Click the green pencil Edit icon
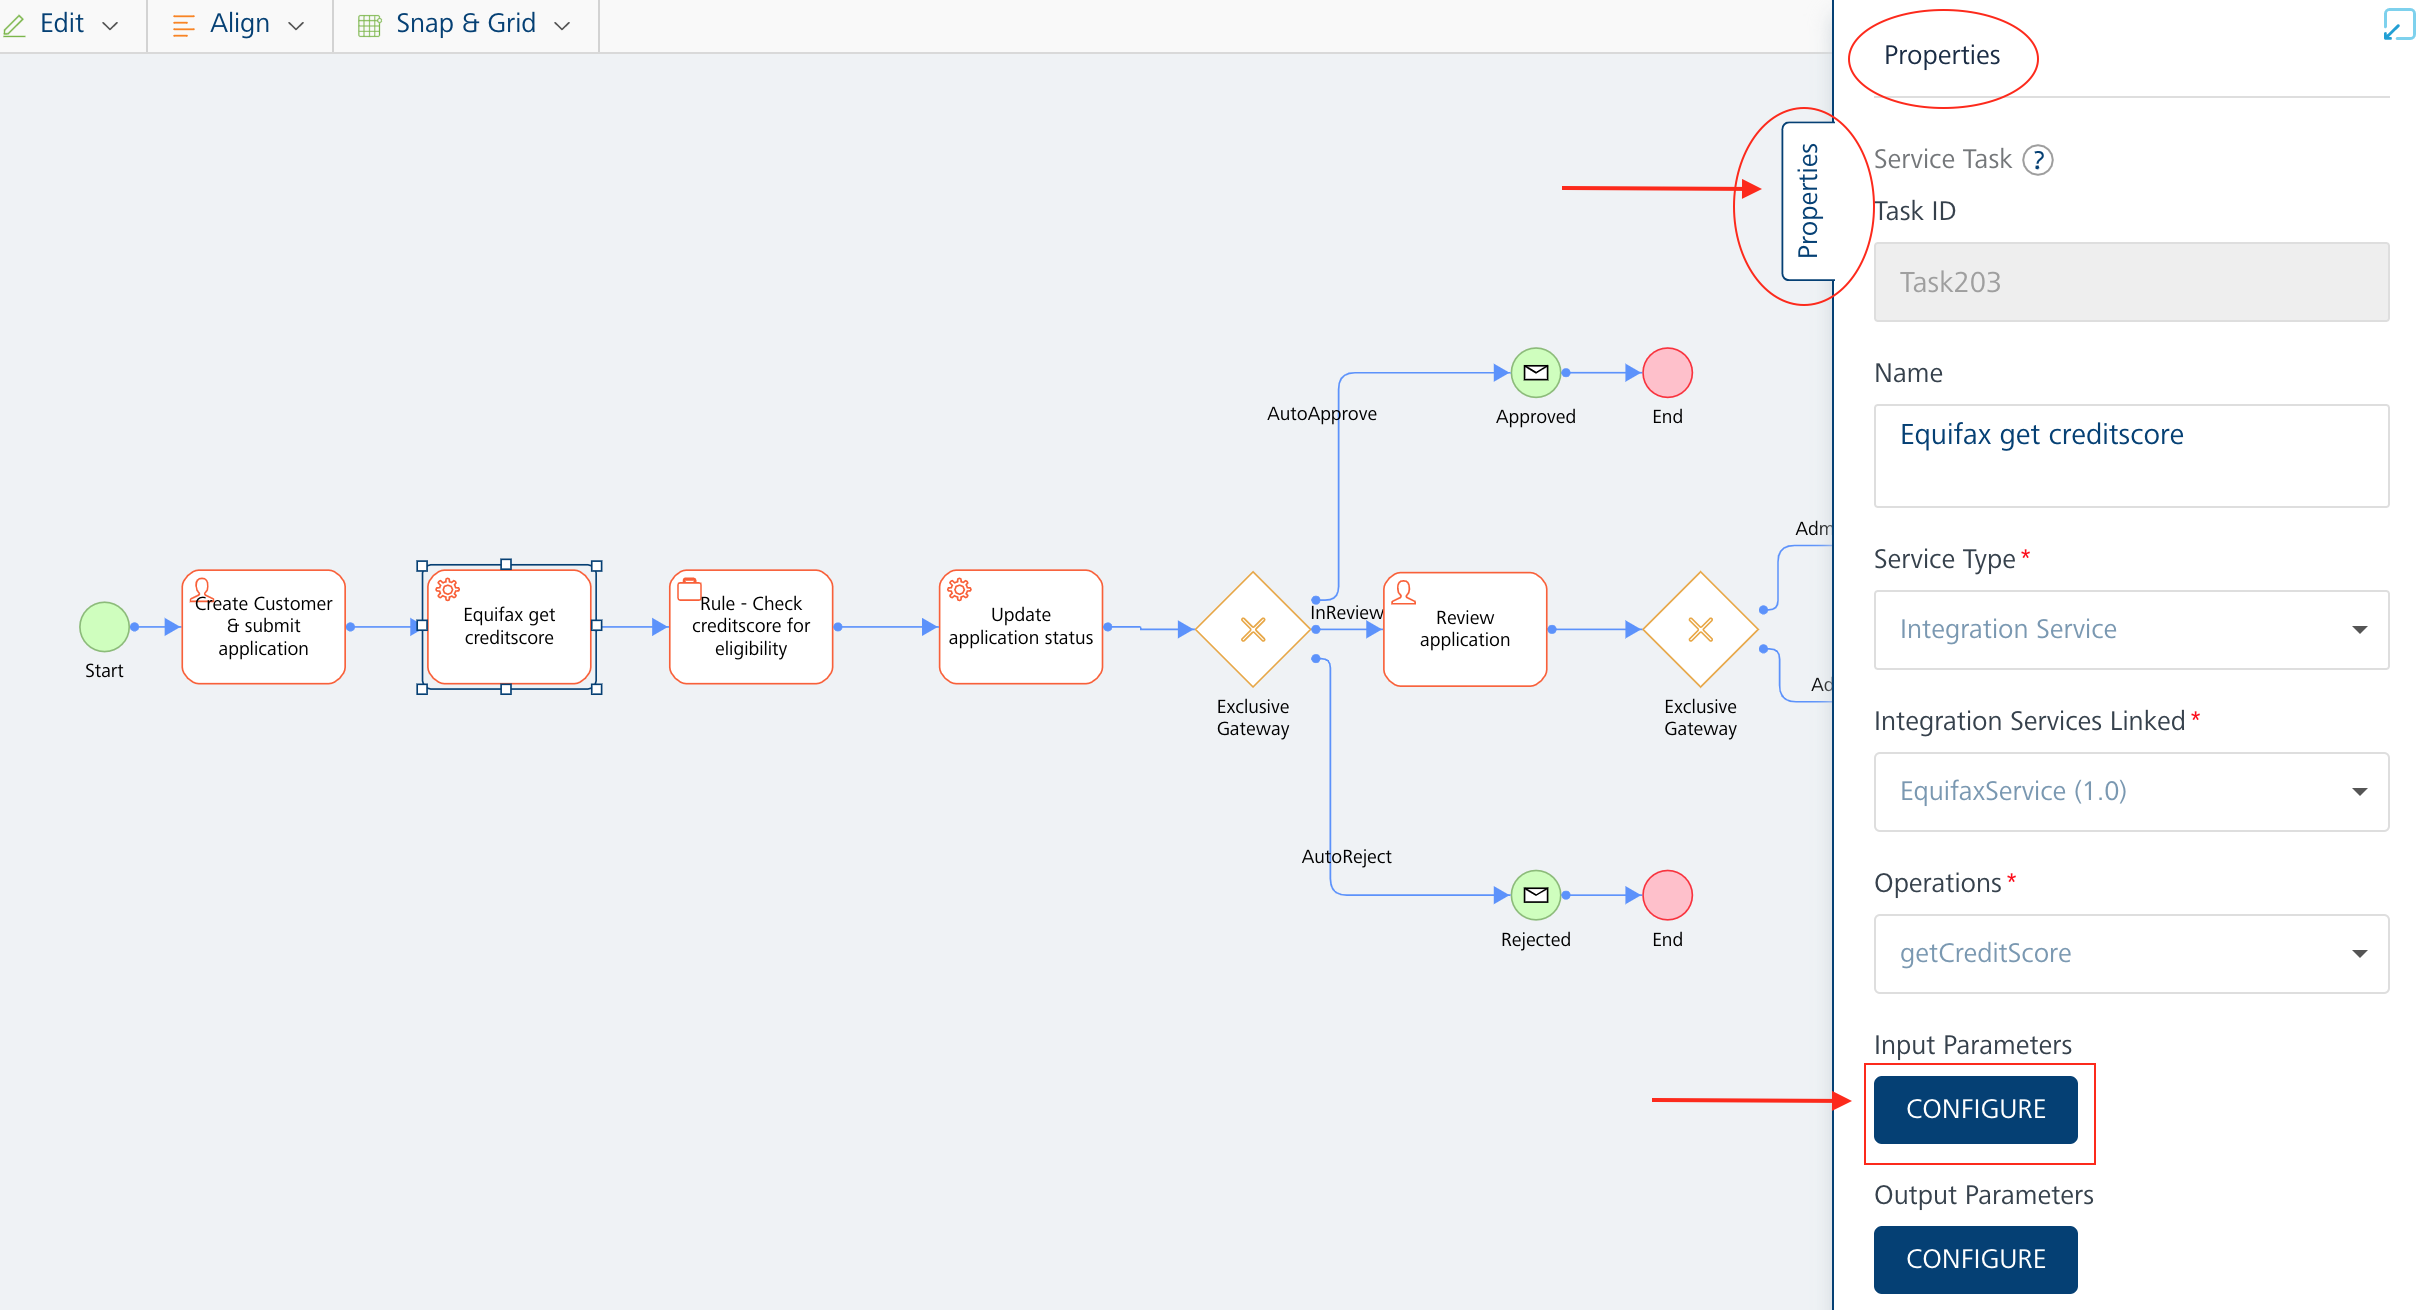 [x=14, y=23]
